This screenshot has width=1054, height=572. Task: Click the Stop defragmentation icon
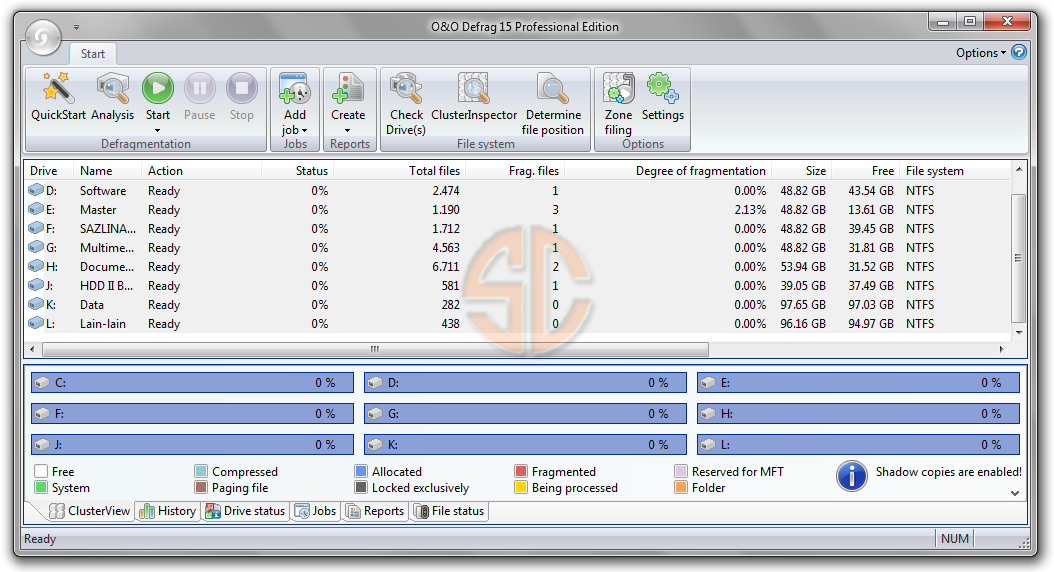pos(241,88)
